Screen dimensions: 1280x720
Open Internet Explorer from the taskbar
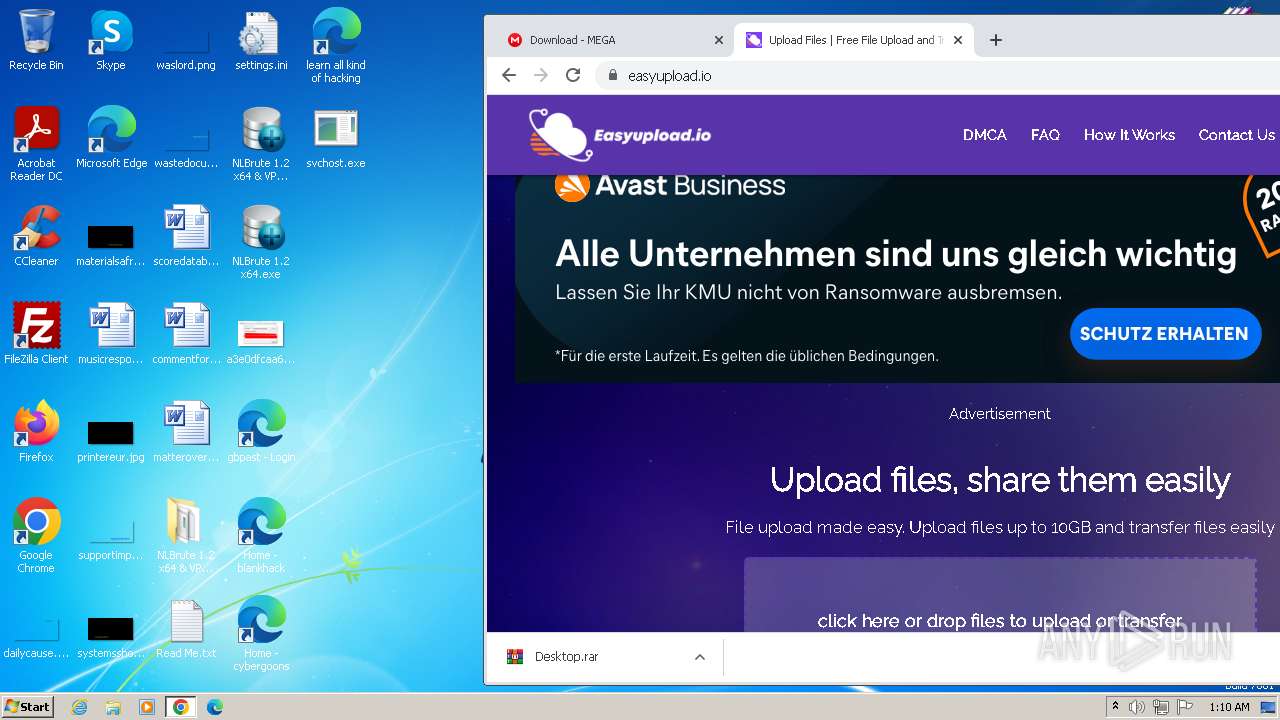coord(80,707)
